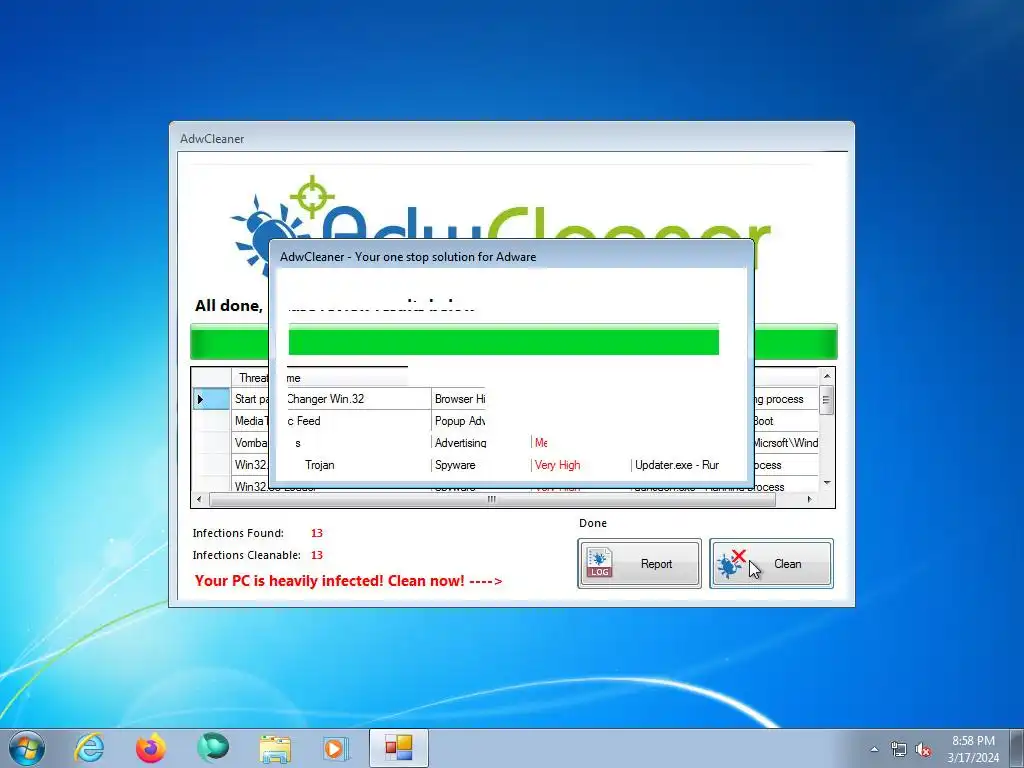Click the threat list scroll down arrow
1024x768 pixels.
pos(827,483)
